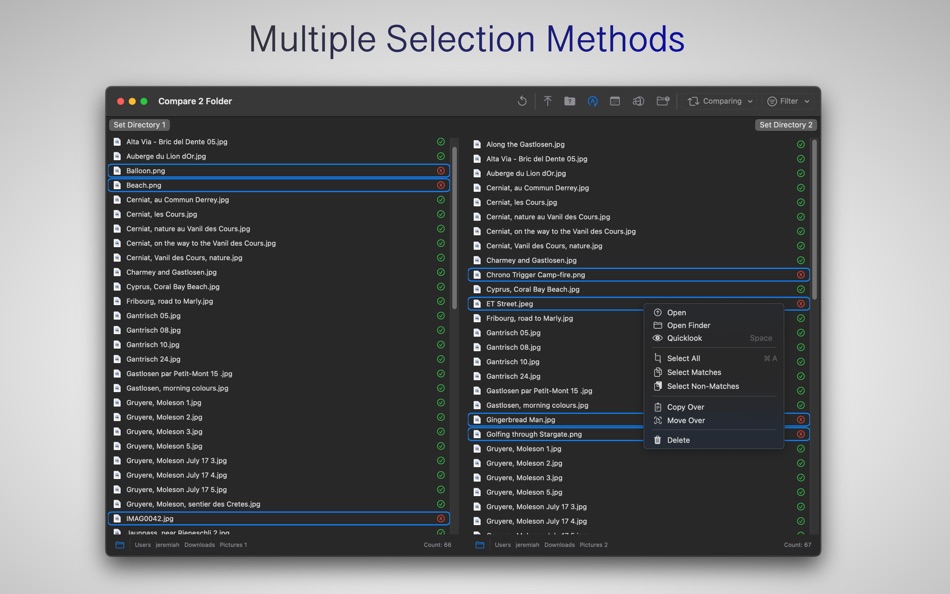Click red X status icon for Beach.png
Screen dimensions: 950x594
[441, 185]
